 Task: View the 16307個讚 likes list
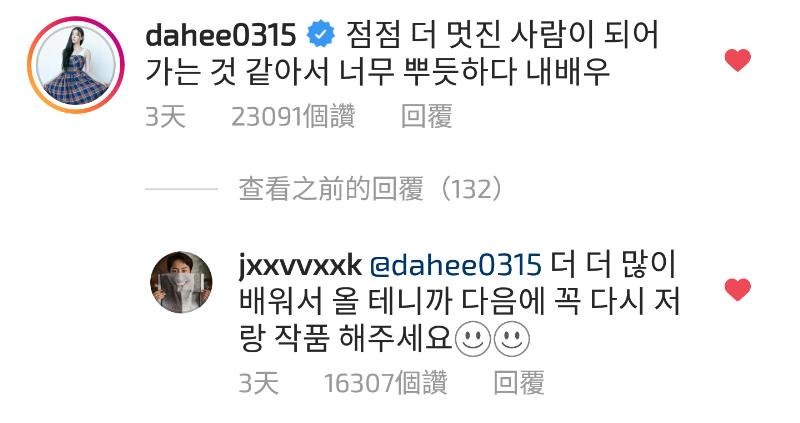click(x=386, y=383)
